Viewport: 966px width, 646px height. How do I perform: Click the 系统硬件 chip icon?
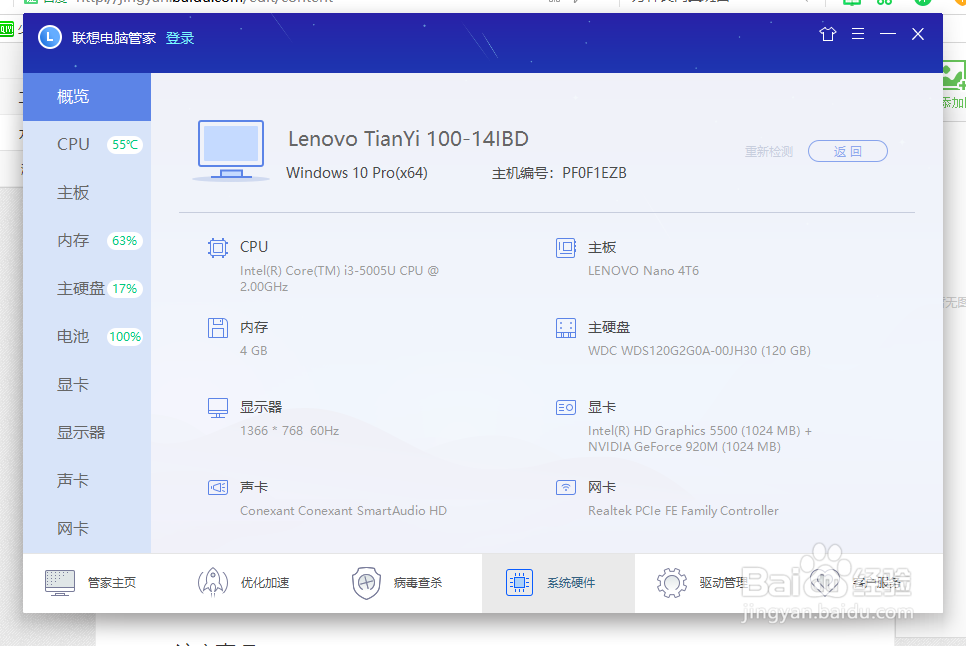[x=519, y=583]
